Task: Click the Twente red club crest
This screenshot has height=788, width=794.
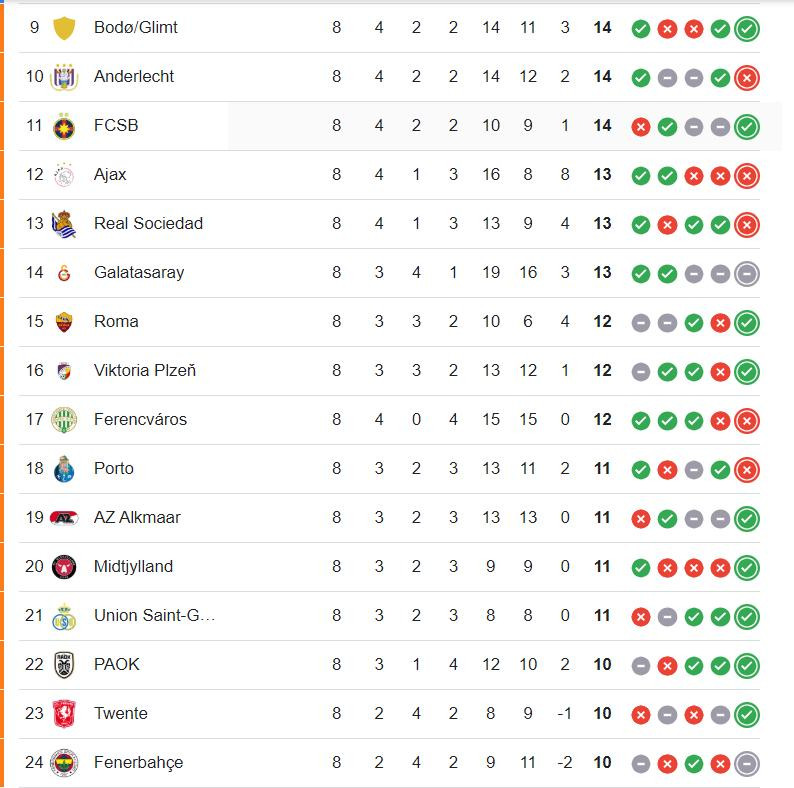Action: 64,714
